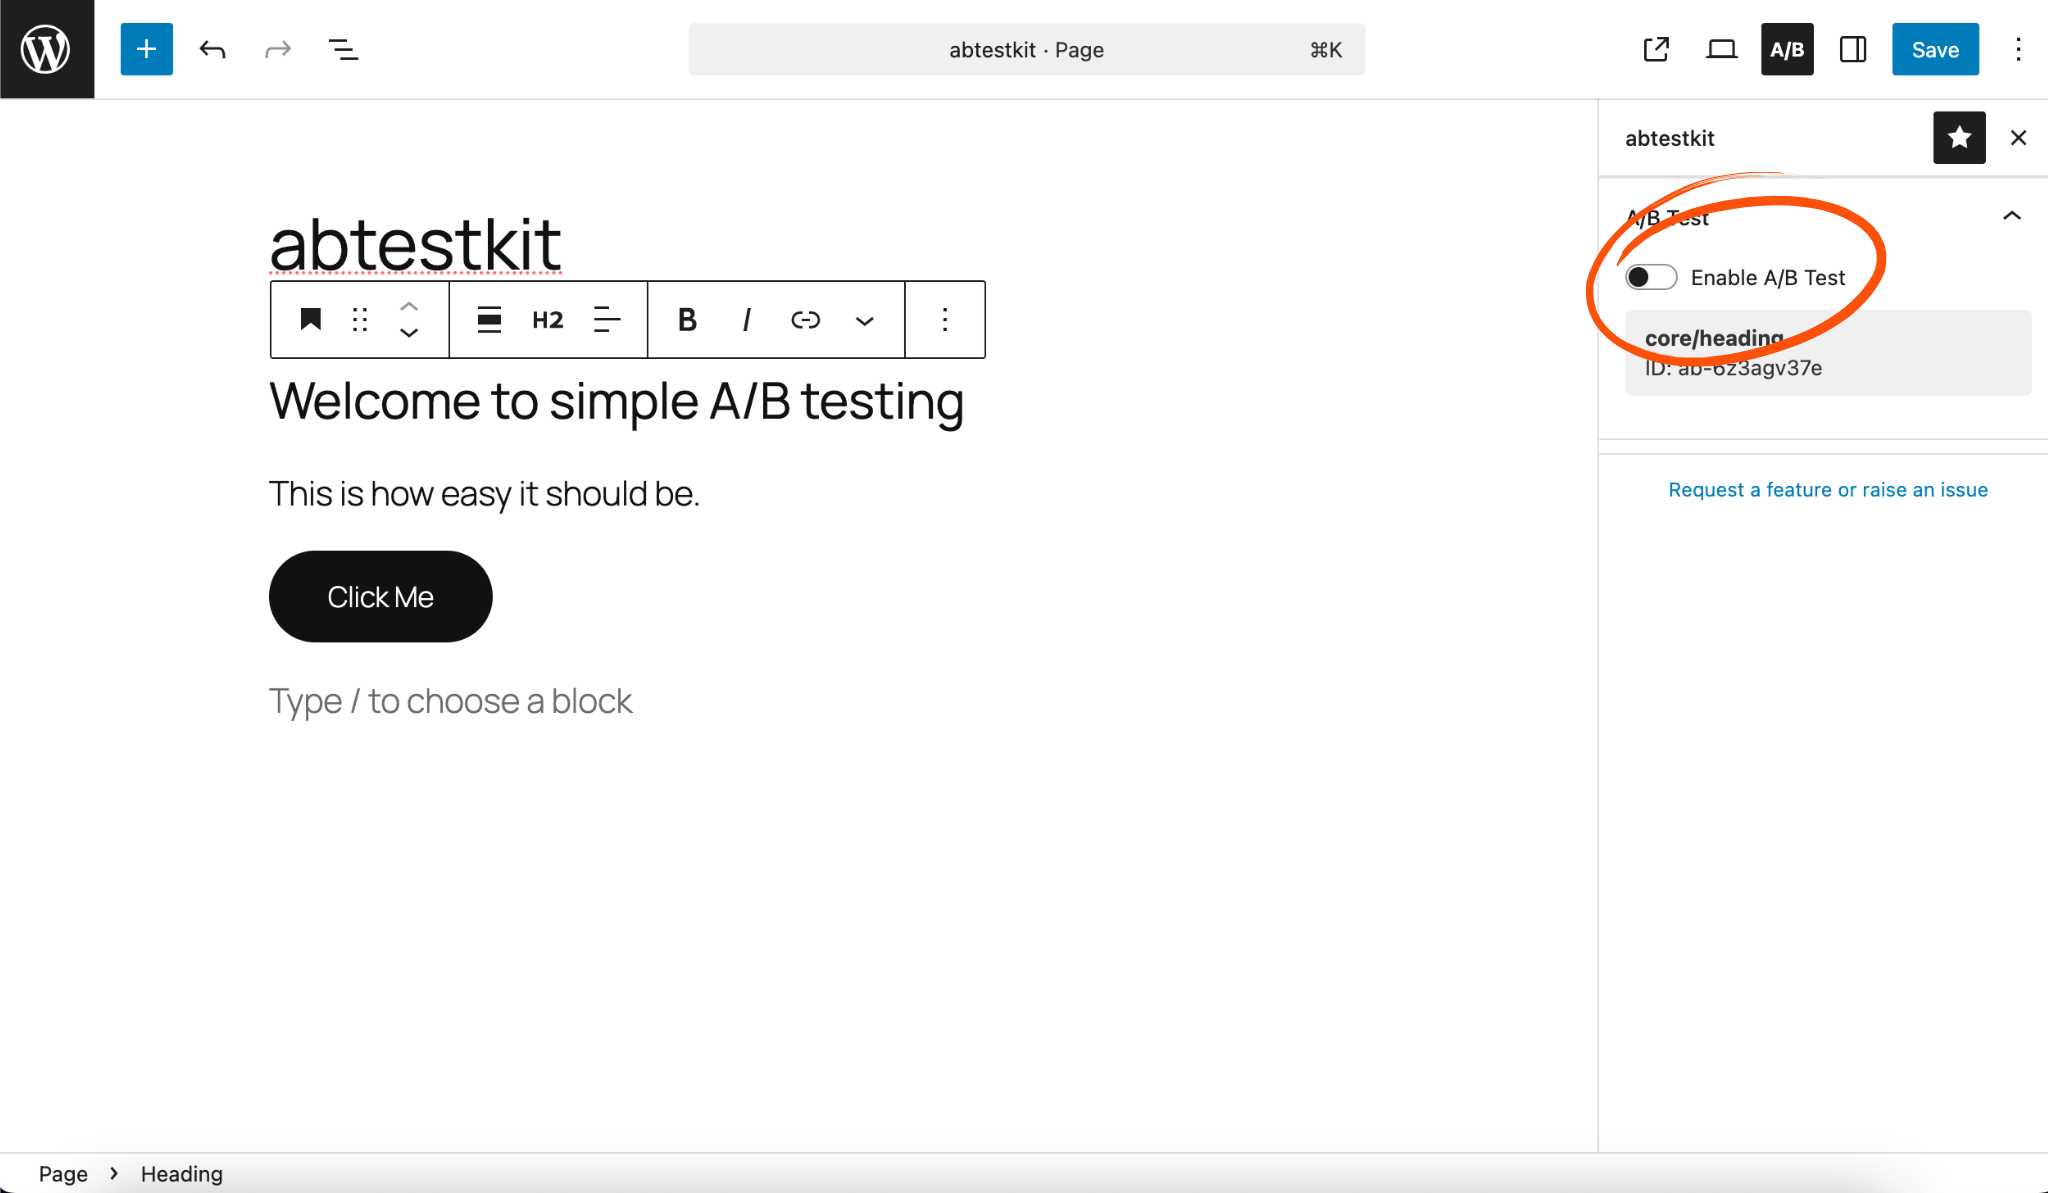Screen dimensions: 2048x1193
Task: Click Page in the breadcrumb bar
Action: (x=64, y=1173)
